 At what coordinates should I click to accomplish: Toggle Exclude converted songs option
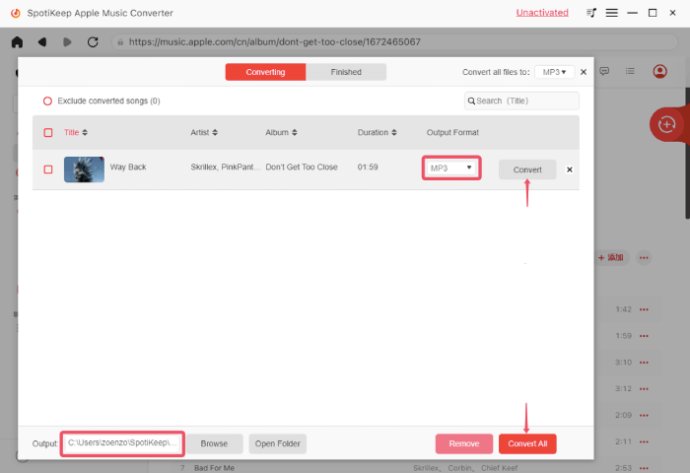(48, 101)
